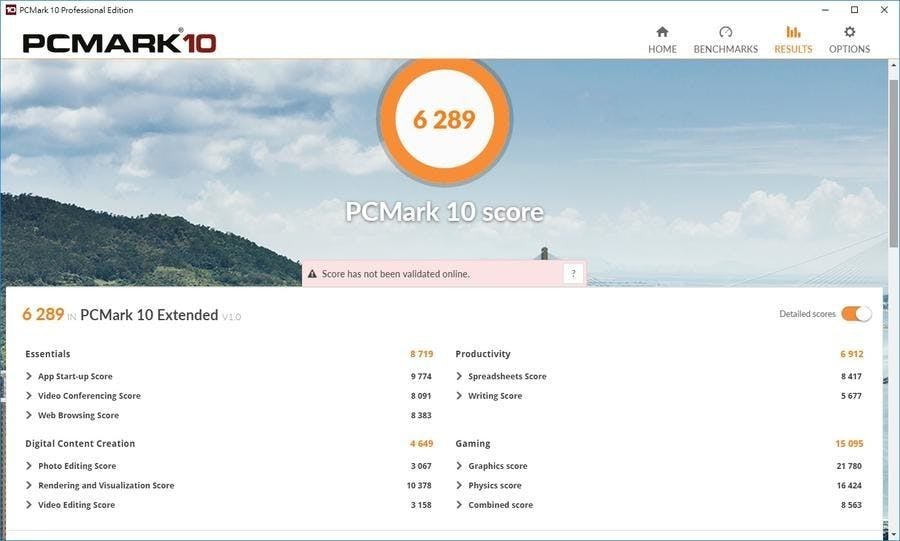Screen dimensions: 900x541
Task: Click the Graphics score value 21 780
Action: coord(849,466)
